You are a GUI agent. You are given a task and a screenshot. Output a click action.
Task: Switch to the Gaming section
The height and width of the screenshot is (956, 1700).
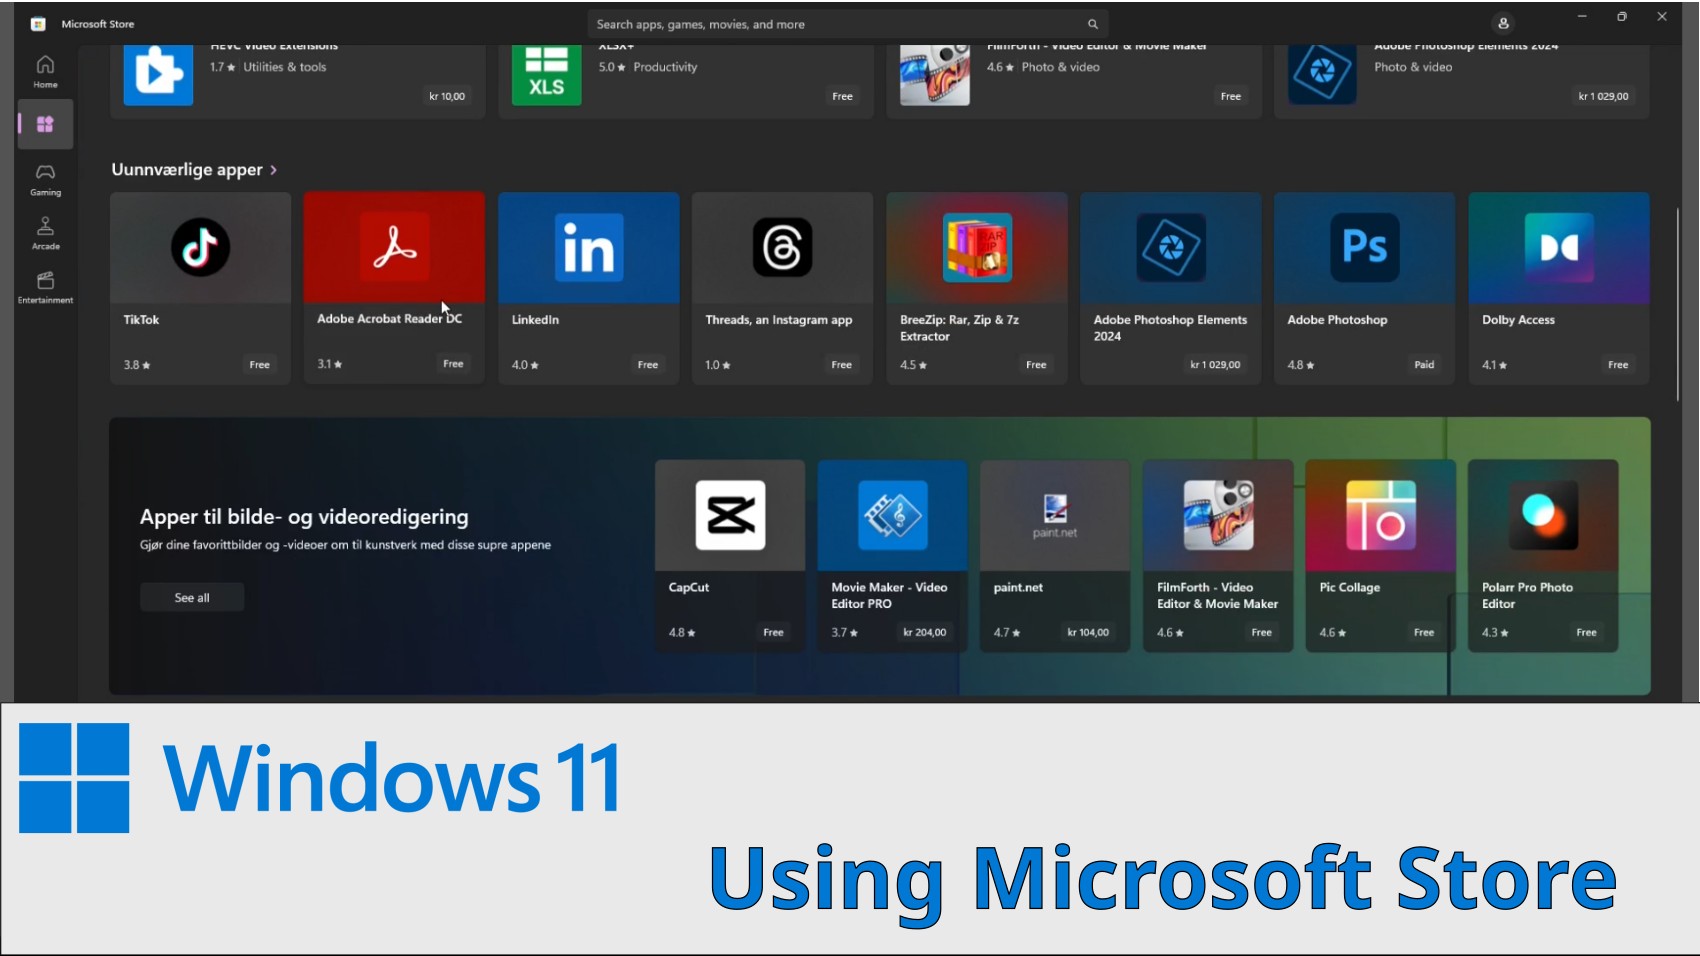45,179
